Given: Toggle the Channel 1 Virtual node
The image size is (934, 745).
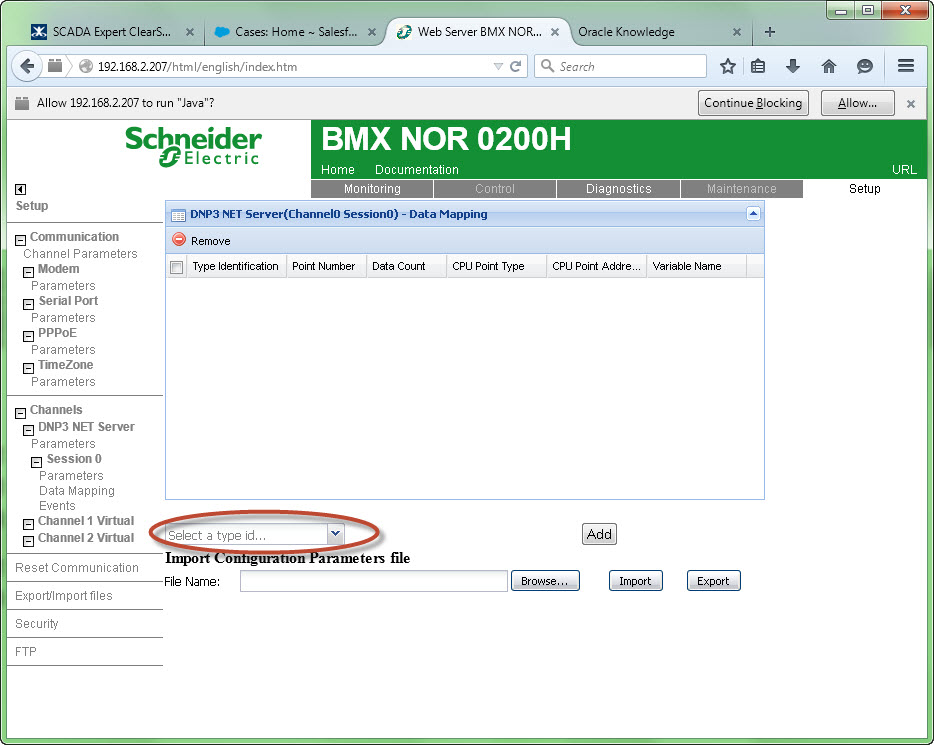Looking at the screenshot, I should point(28,524).
